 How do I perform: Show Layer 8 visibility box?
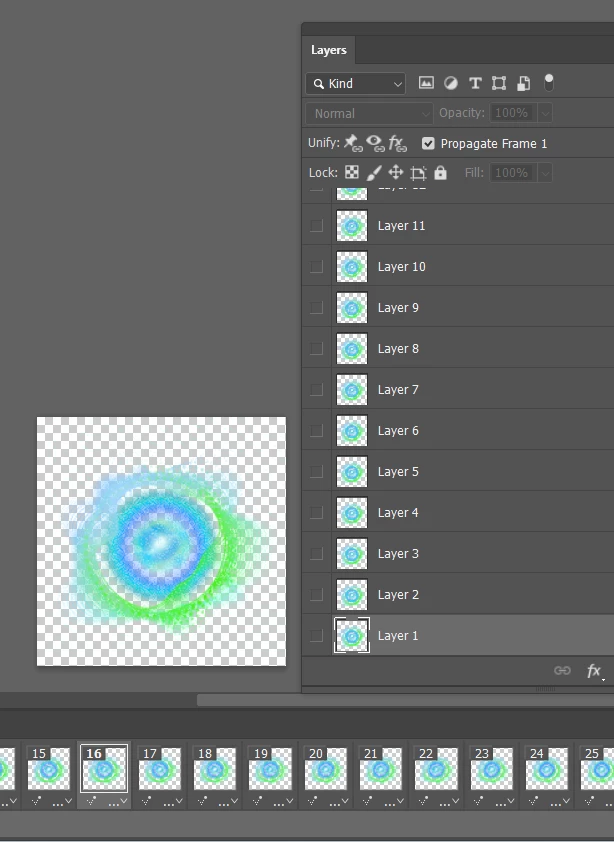pos(316,349)
